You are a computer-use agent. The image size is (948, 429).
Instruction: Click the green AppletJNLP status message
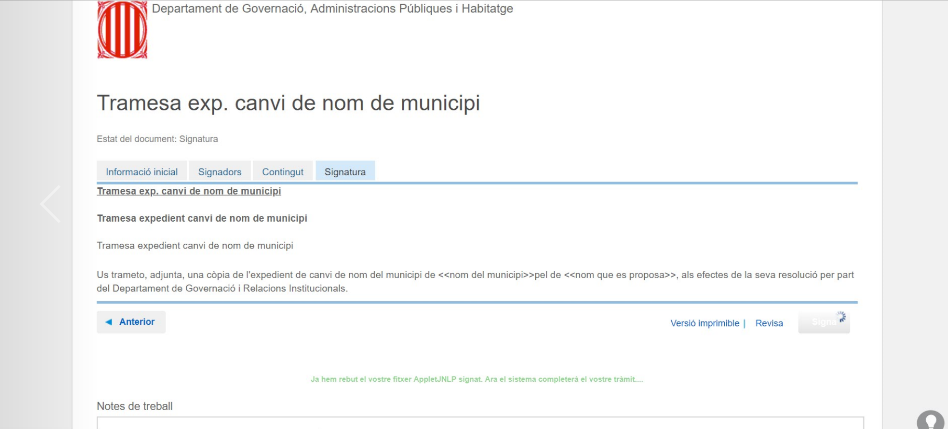click(x=477, y=380)
